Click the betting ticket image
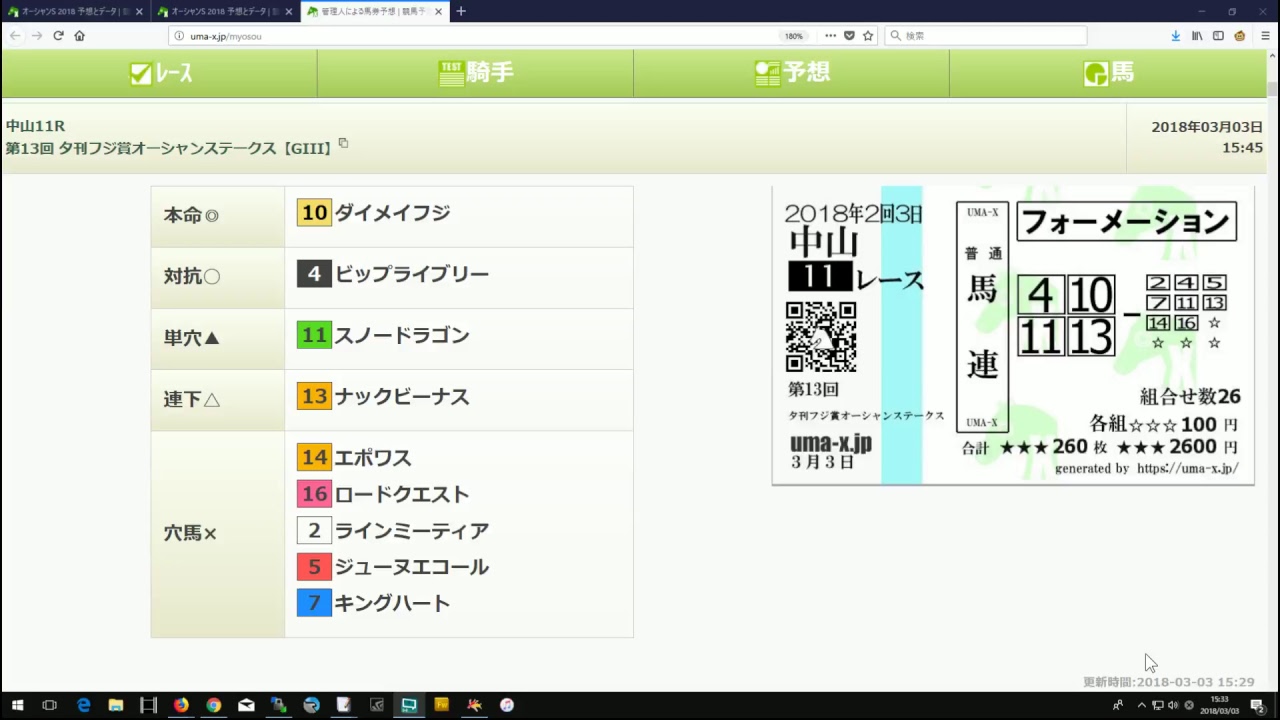 coord(1012,335)
